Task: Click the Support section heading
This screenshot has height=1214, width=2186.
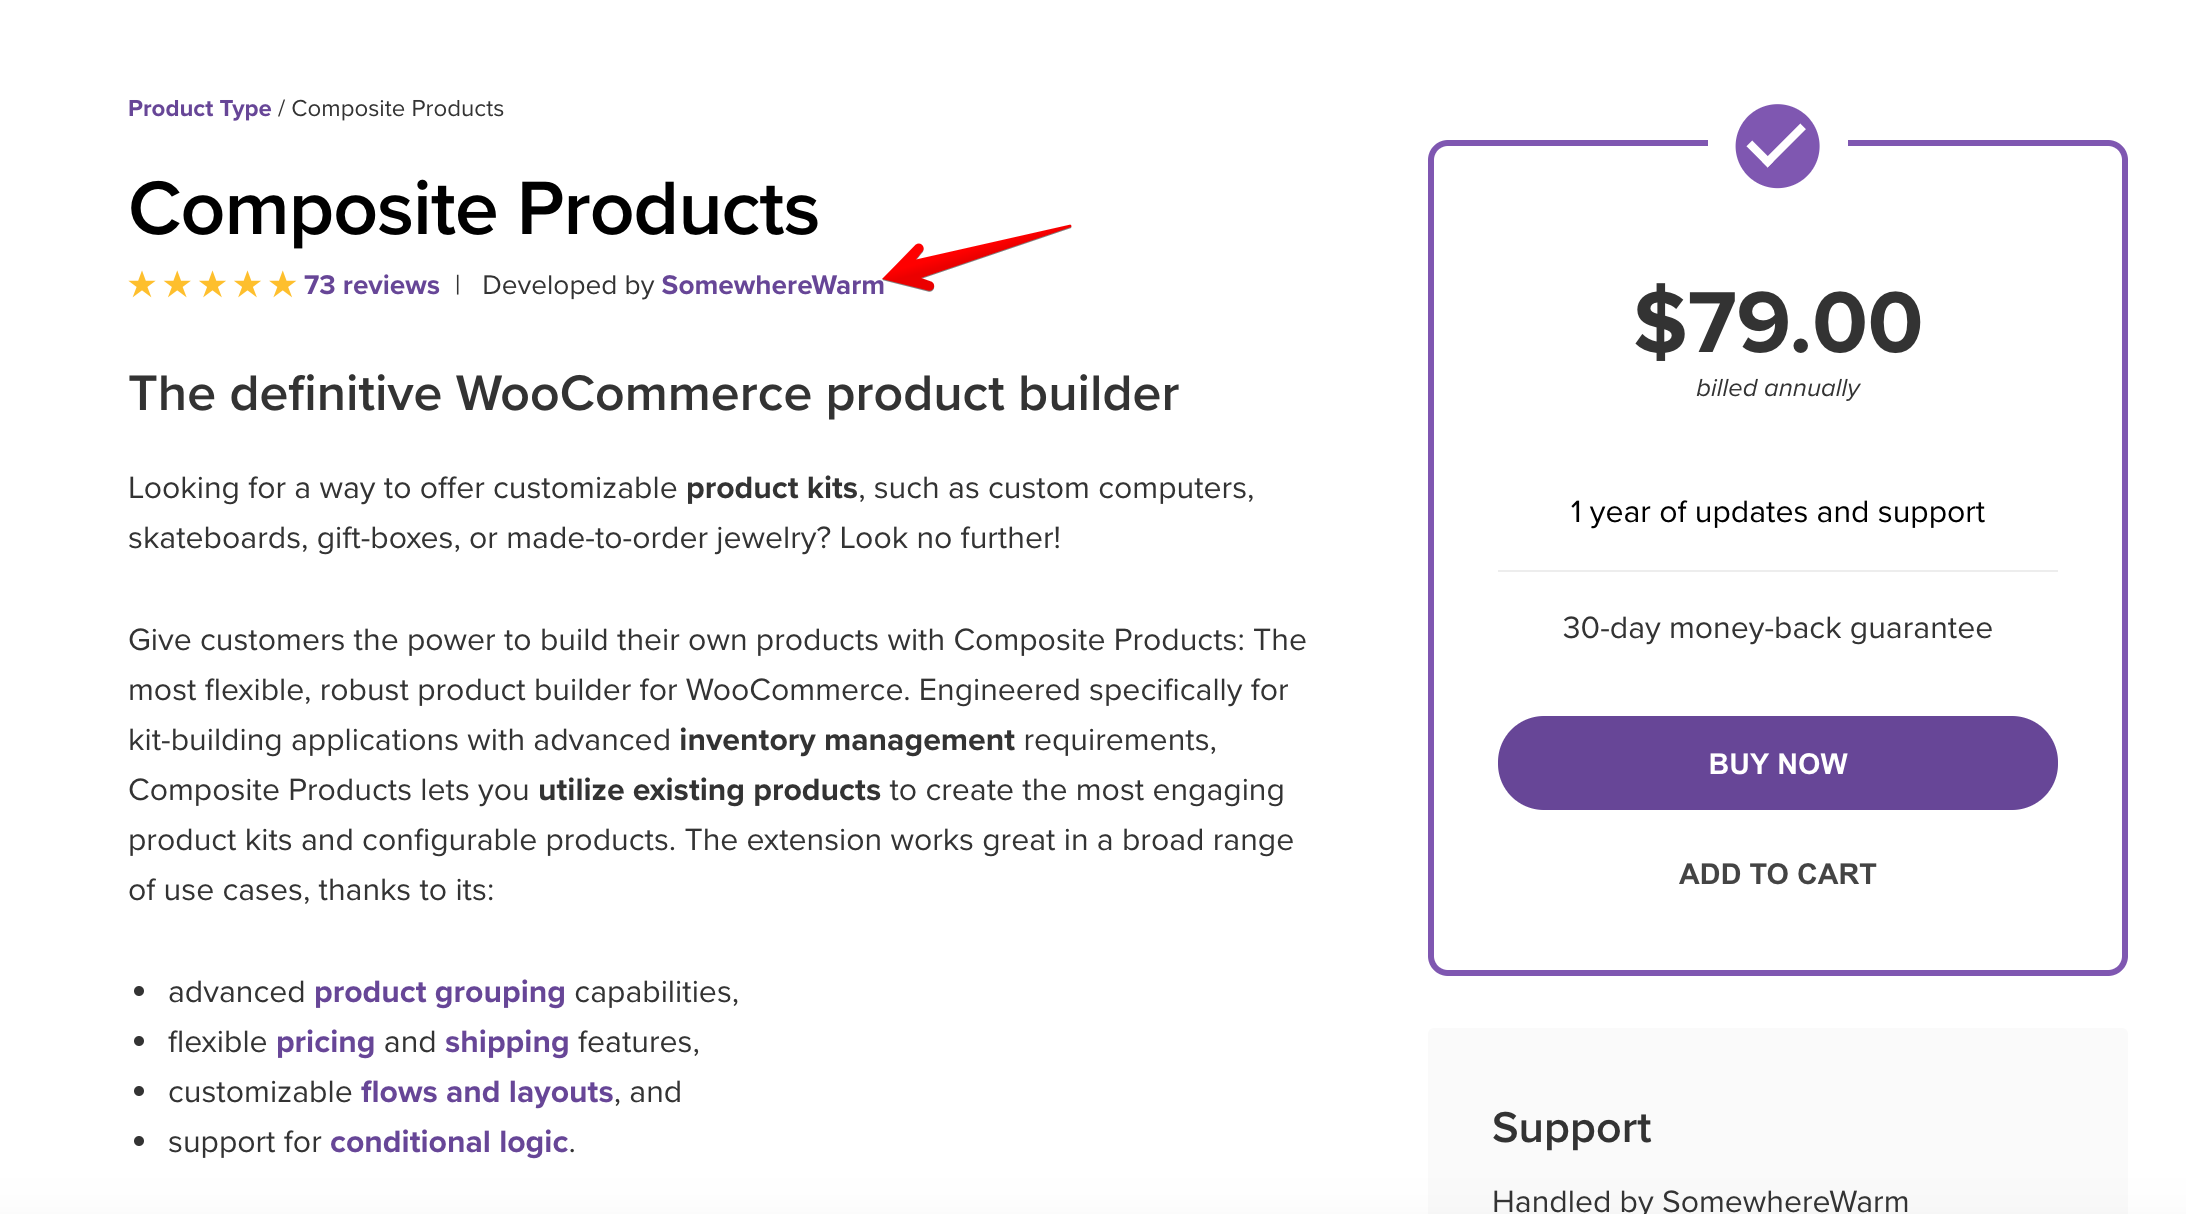Action: point(1571,1128)
